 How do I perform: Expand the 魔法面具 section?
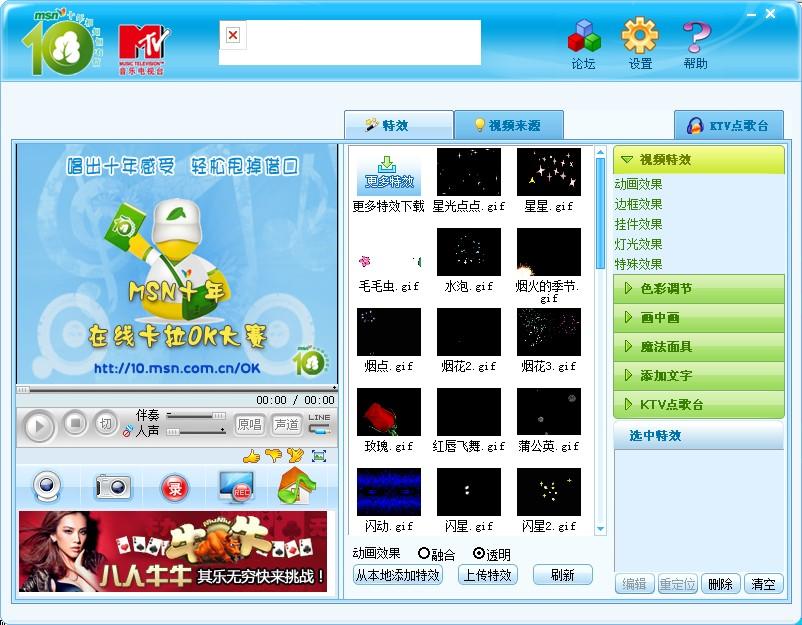click(x=699, y=347)
